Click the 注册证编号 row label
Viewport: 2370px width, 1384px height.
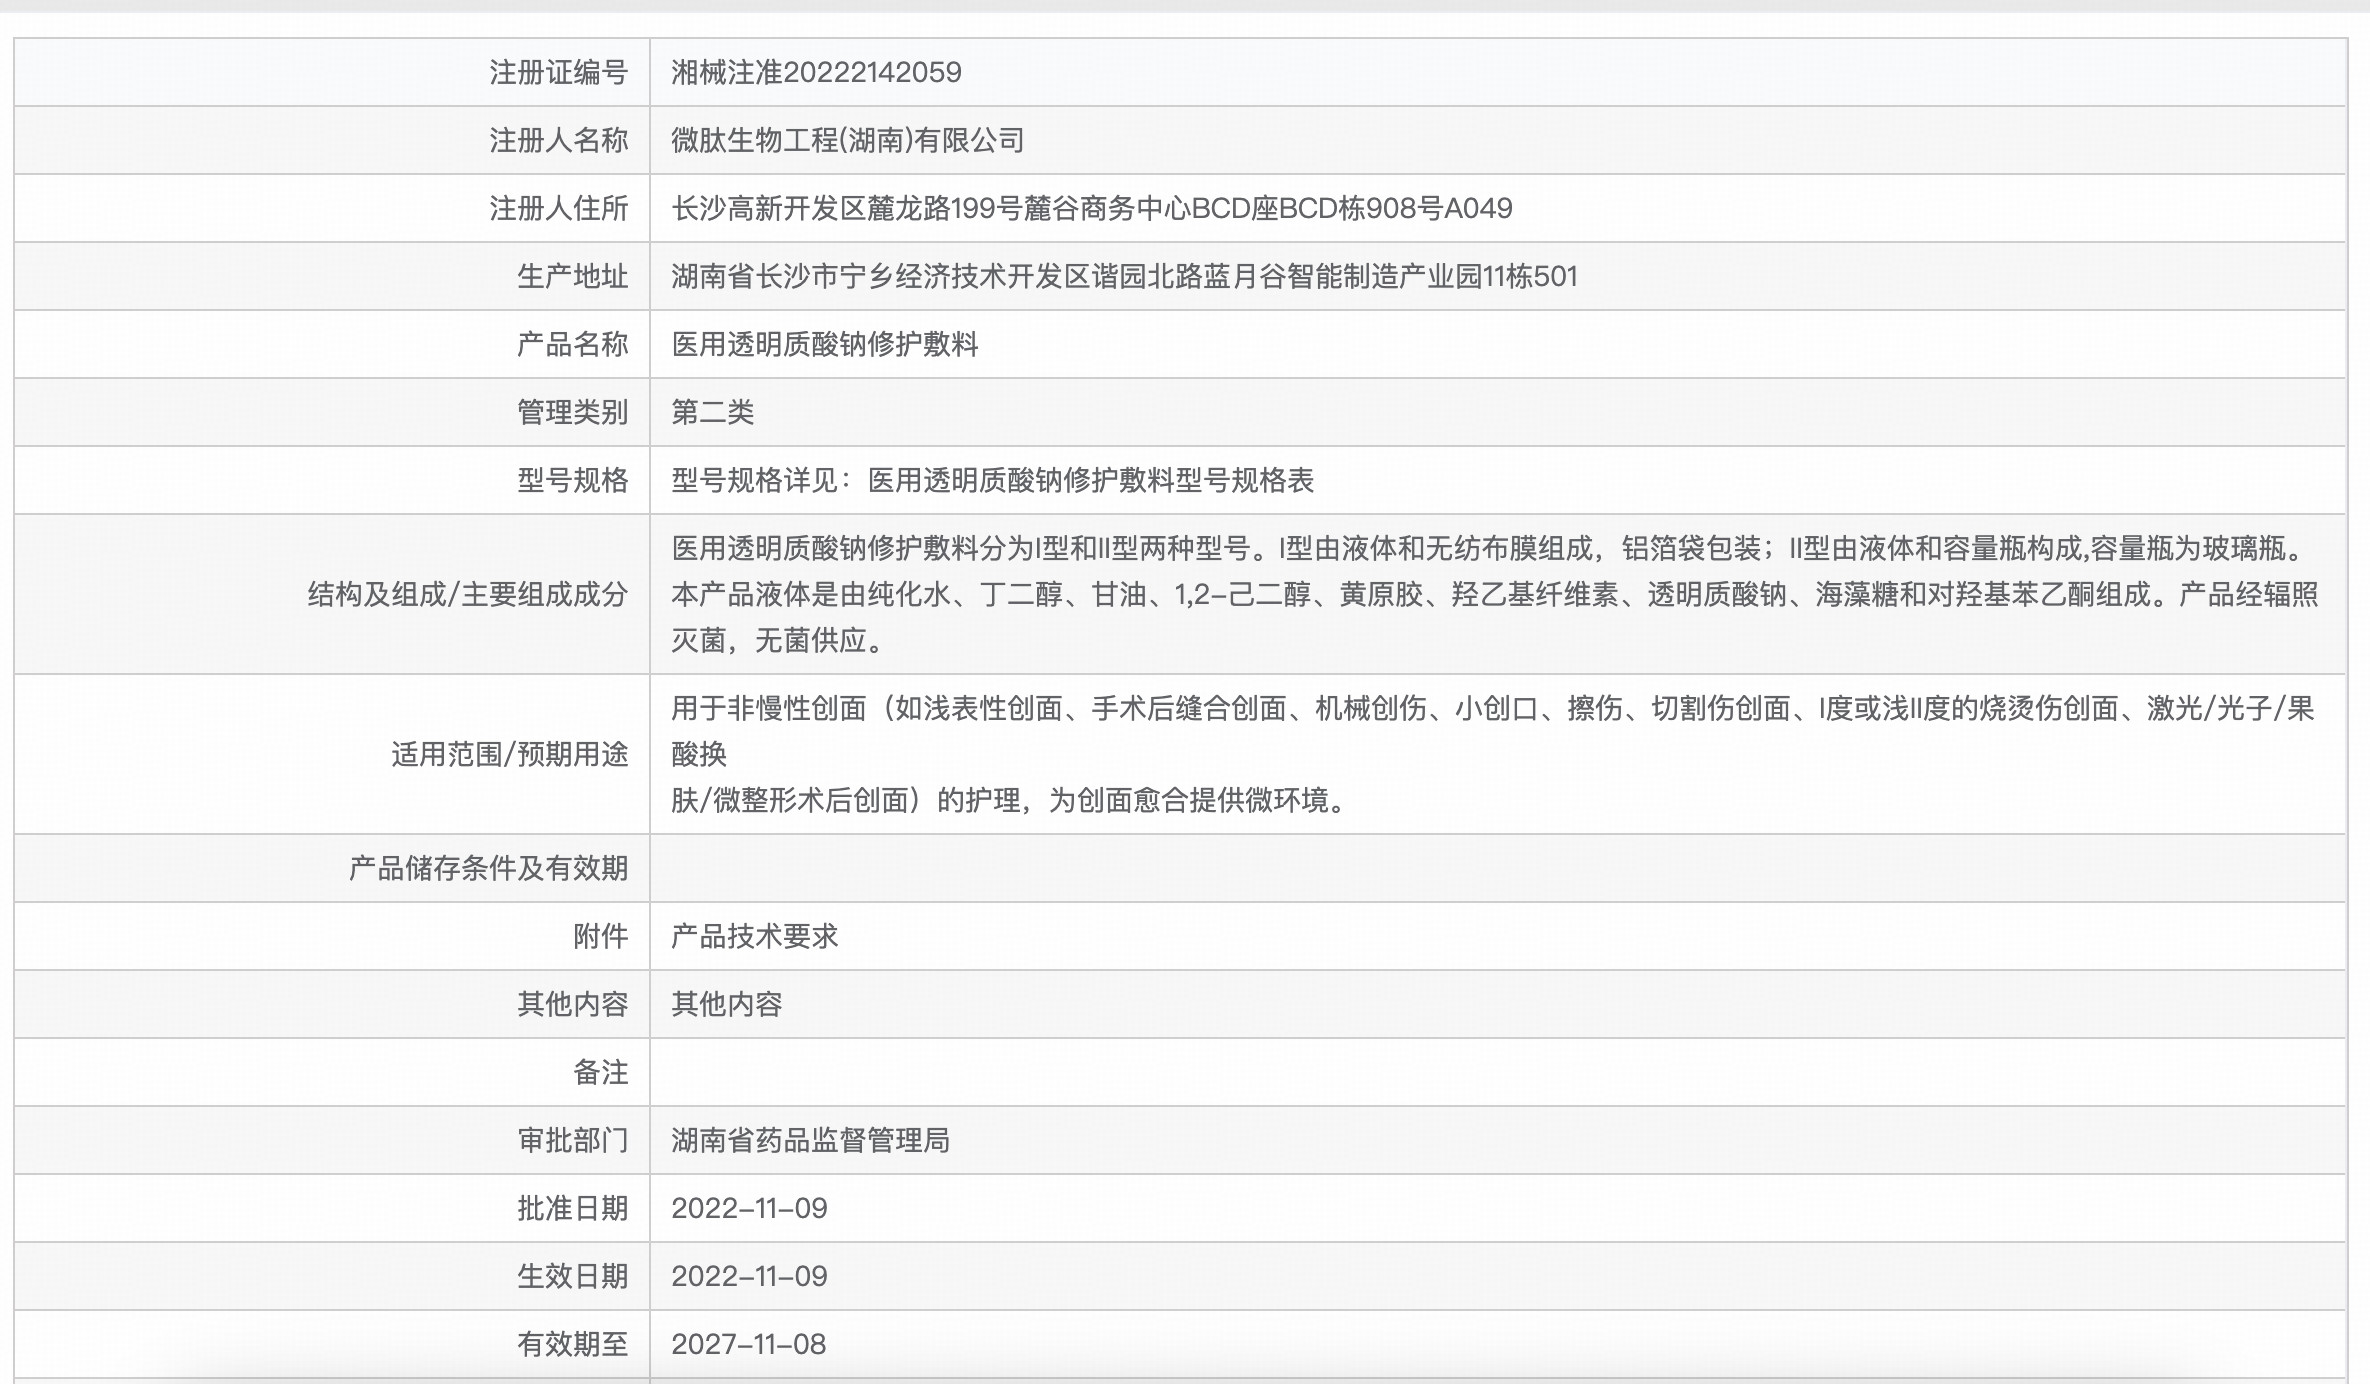tap(558, 72)
